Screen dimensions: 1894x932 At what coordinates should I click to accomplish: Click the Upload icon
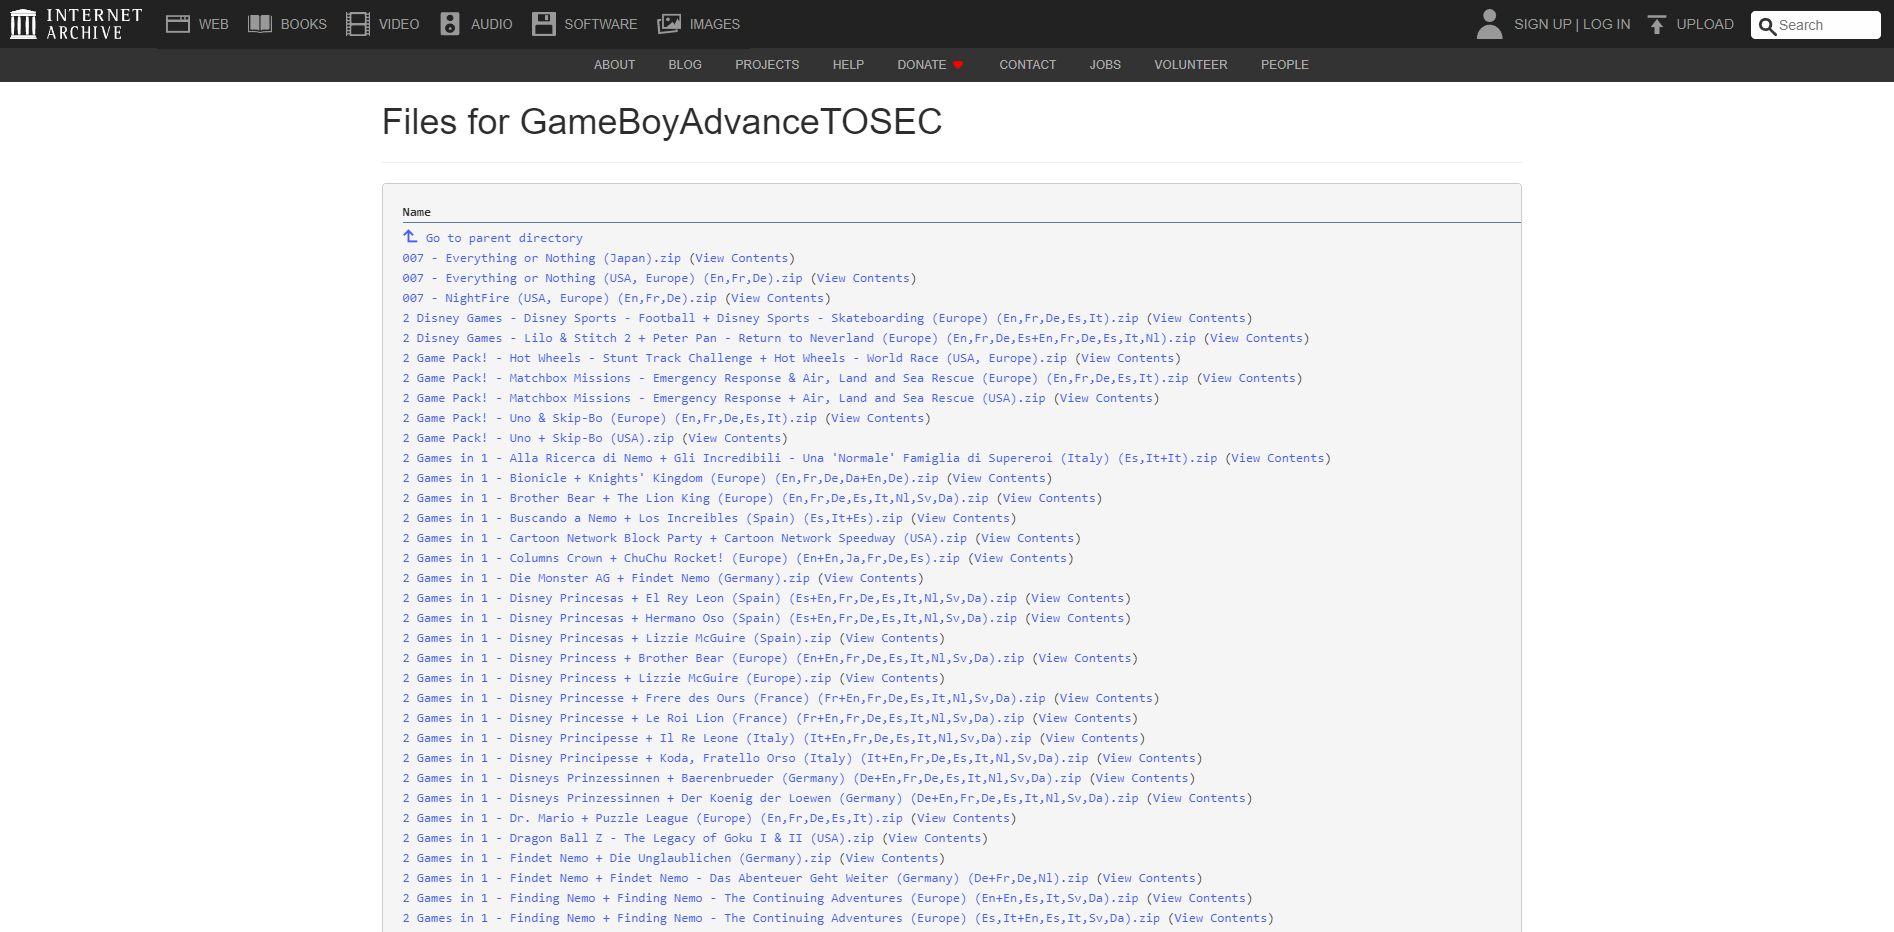[1656, 23]
